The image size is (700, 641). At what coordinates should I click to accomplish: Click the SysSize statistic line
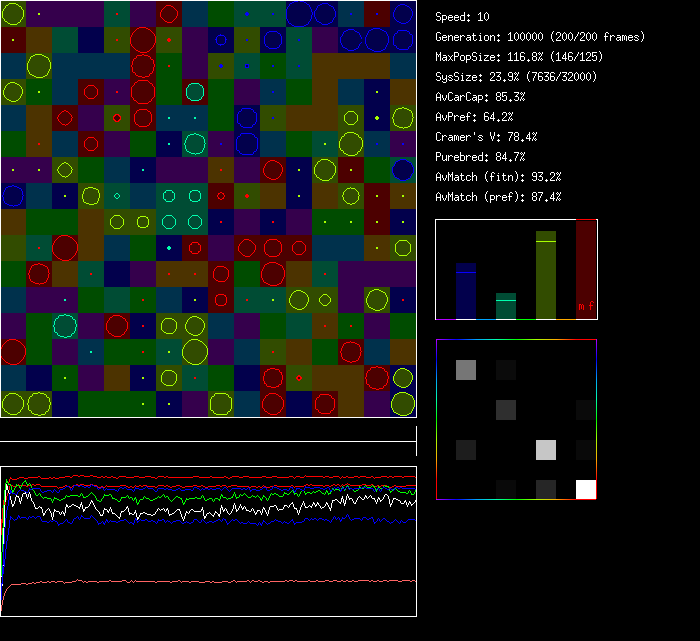coord(508,77)
